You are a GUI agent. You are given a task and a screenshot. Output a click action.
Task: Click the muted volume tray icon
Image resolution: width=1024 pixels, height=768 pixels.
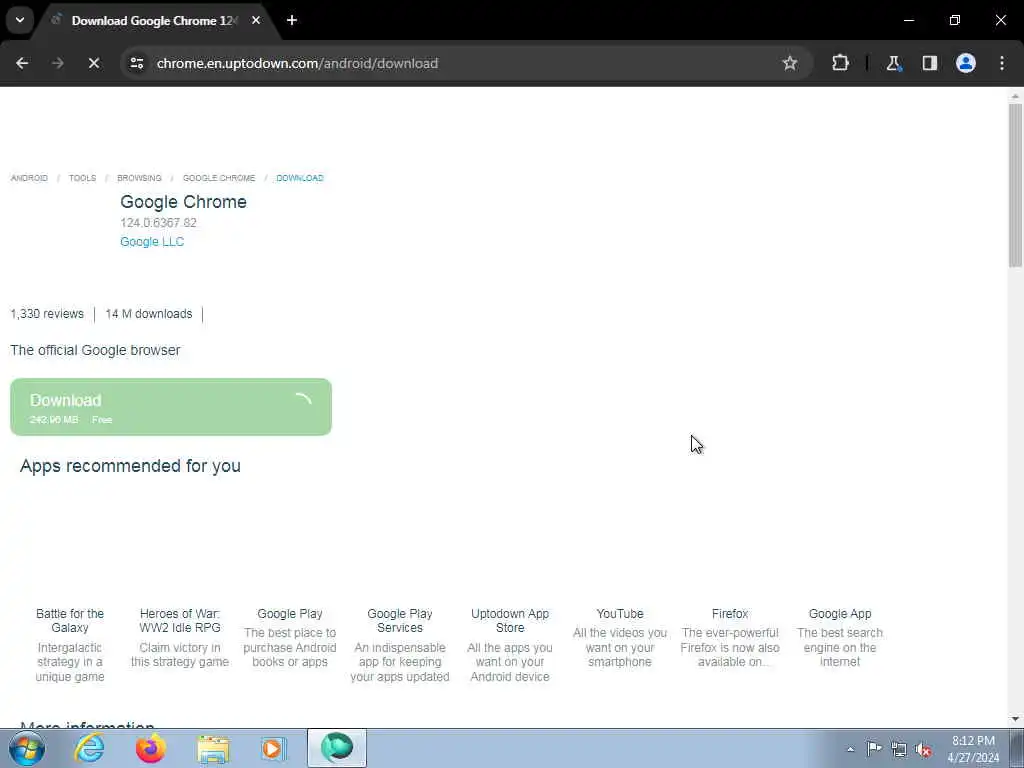(923, 749)
